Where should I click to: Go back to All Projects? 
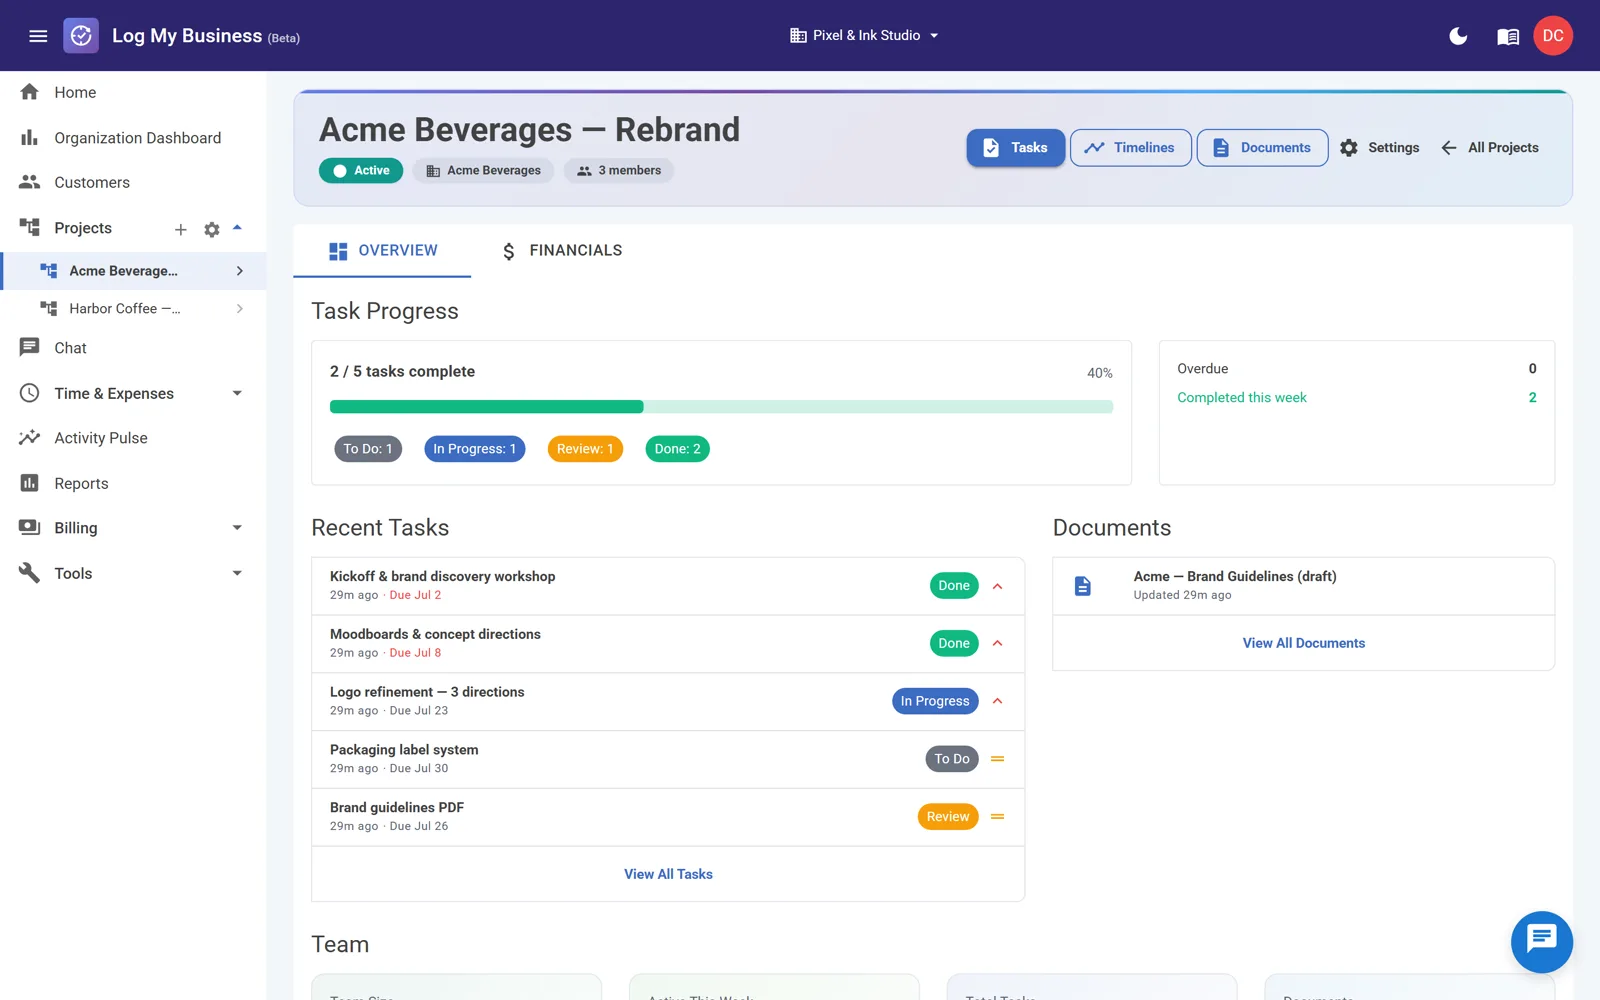pyautogui.click(x=1490, y=148)
